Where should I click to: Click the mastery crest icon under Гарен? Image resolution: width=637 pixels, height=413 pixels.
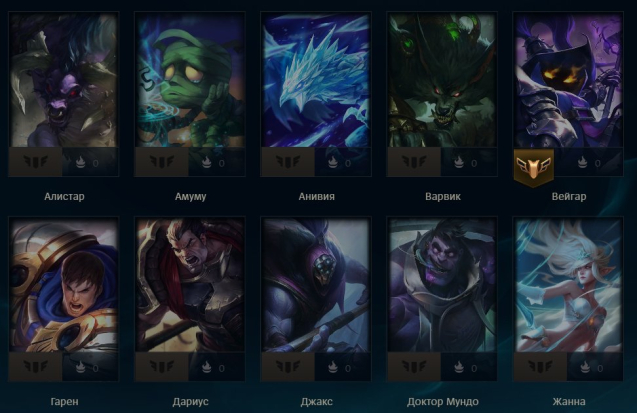(35, 366)
